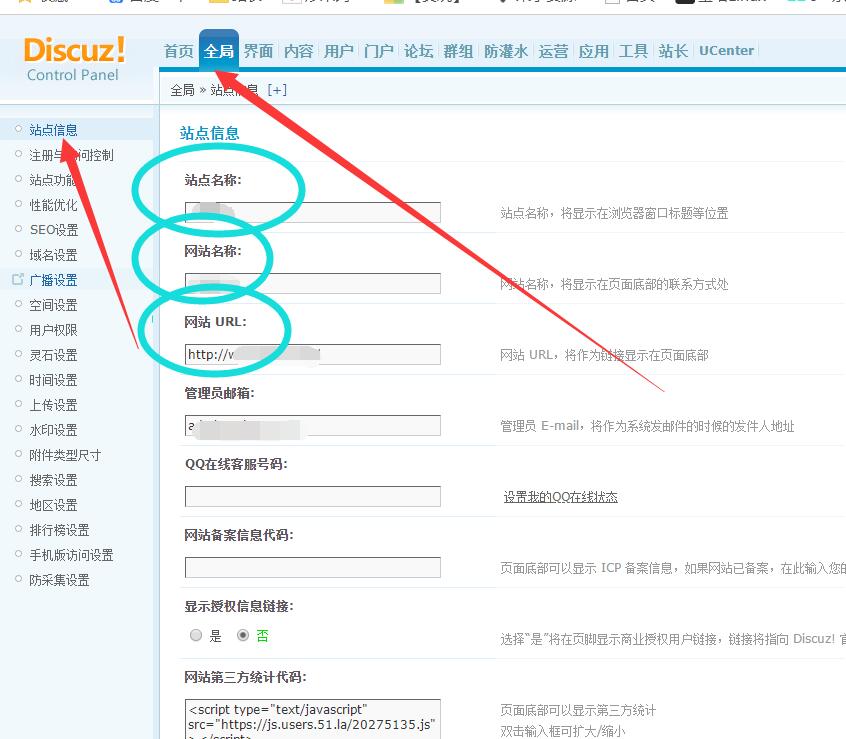Go to 防采集设置 in the sidebar
The image size is (846, 739).
59,580
